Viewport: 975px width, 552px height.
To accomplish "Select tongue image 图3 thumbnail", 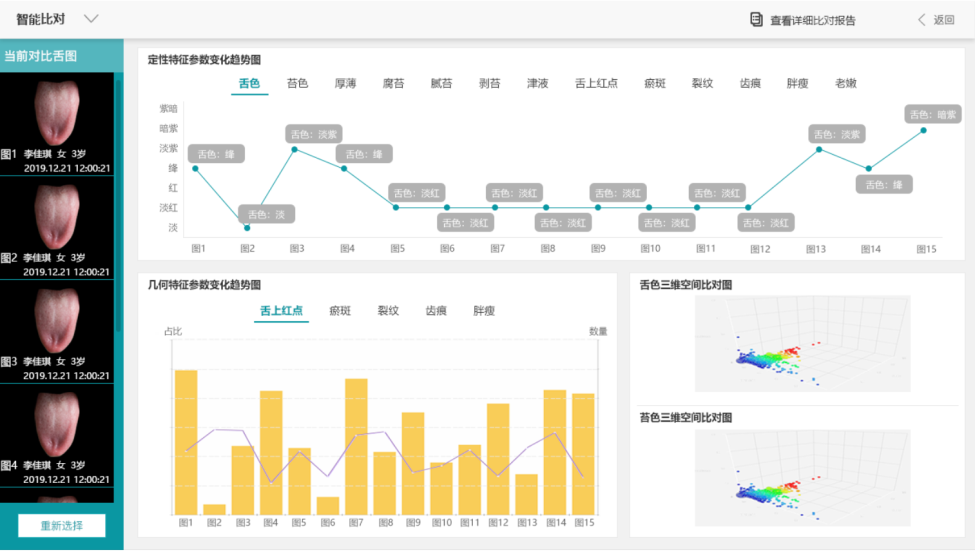I will [57, 332].
